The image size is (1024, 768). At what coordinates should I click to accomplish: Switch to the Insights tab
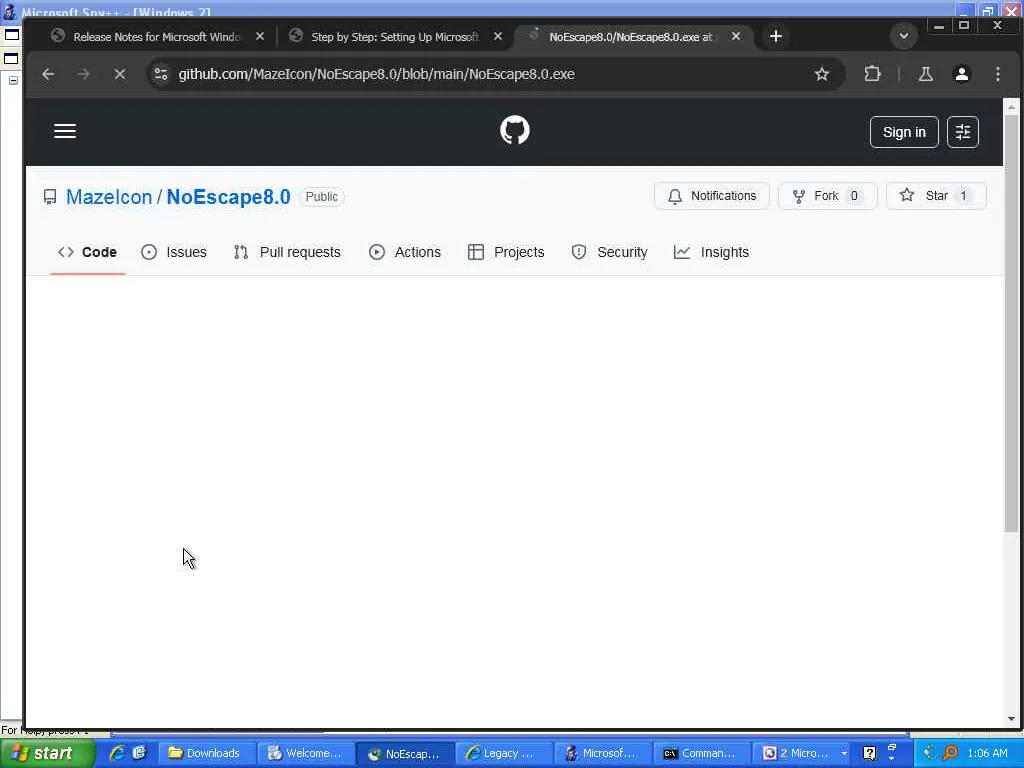(x=711, y=252)
